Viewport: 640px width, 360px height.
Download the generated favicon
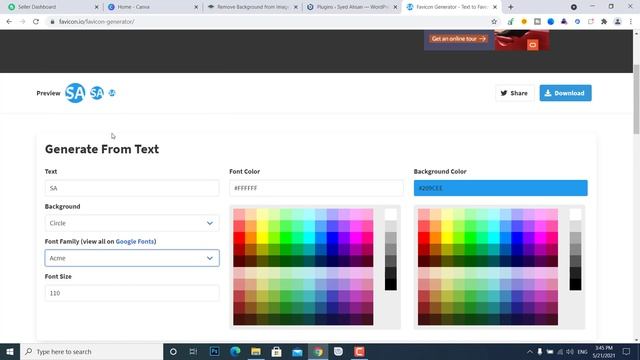click(565, 93)
